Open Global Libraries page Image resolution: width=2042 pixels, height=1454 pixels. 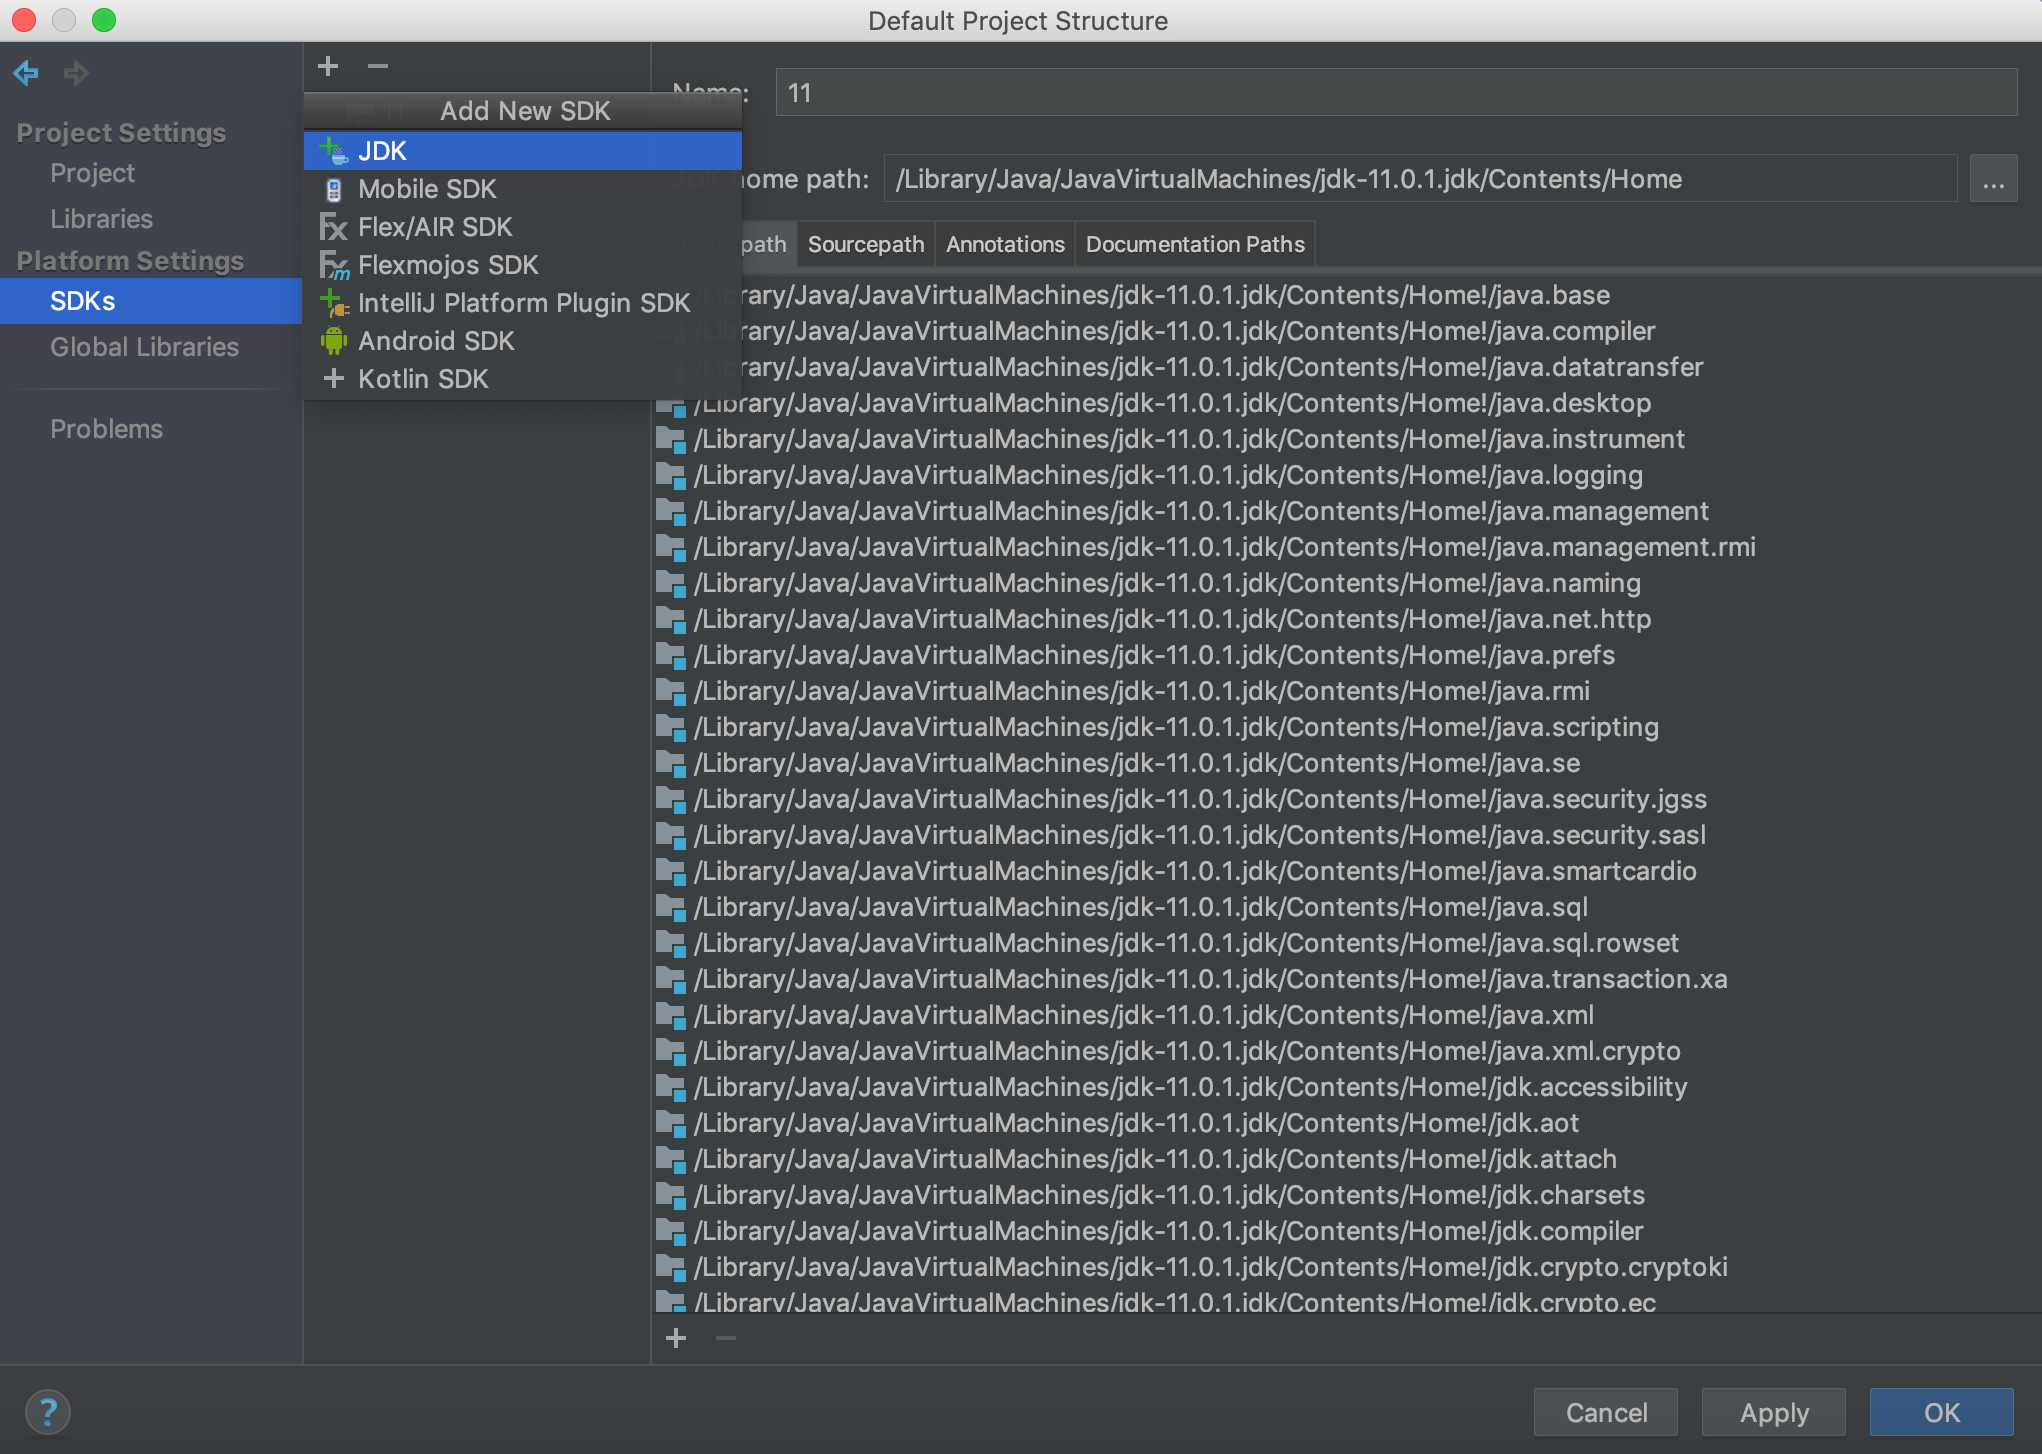point(144,347)
